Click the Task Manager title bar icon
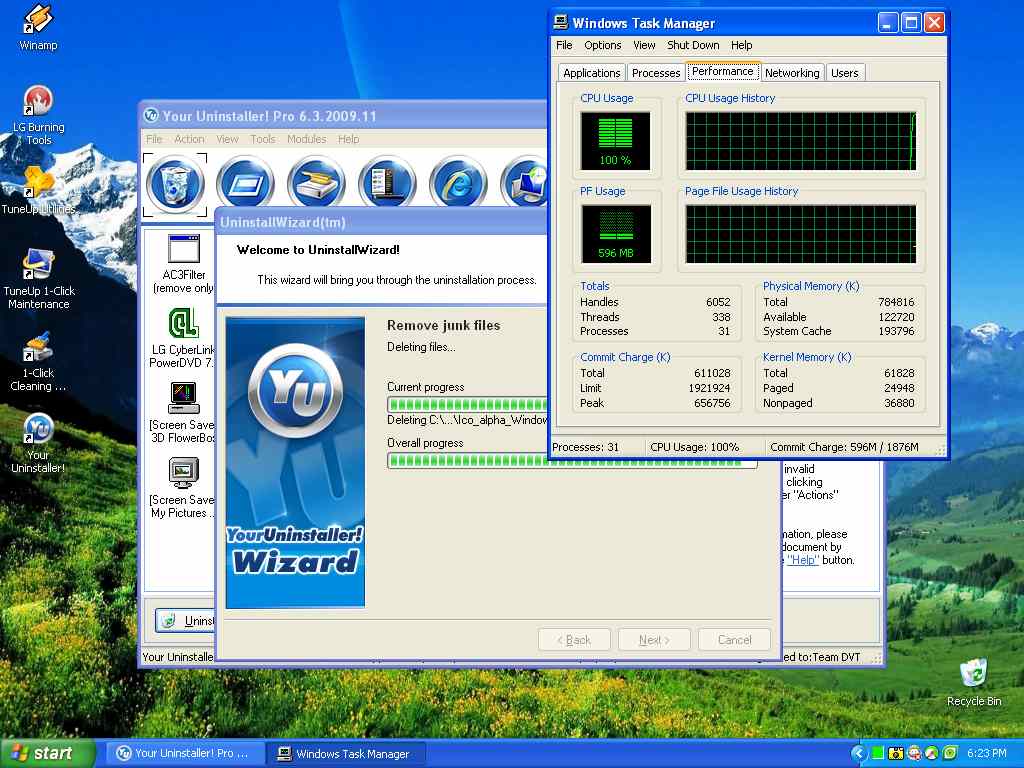Image resolution: width=1024 pixels, height=768 pixels. coord(560,22)
